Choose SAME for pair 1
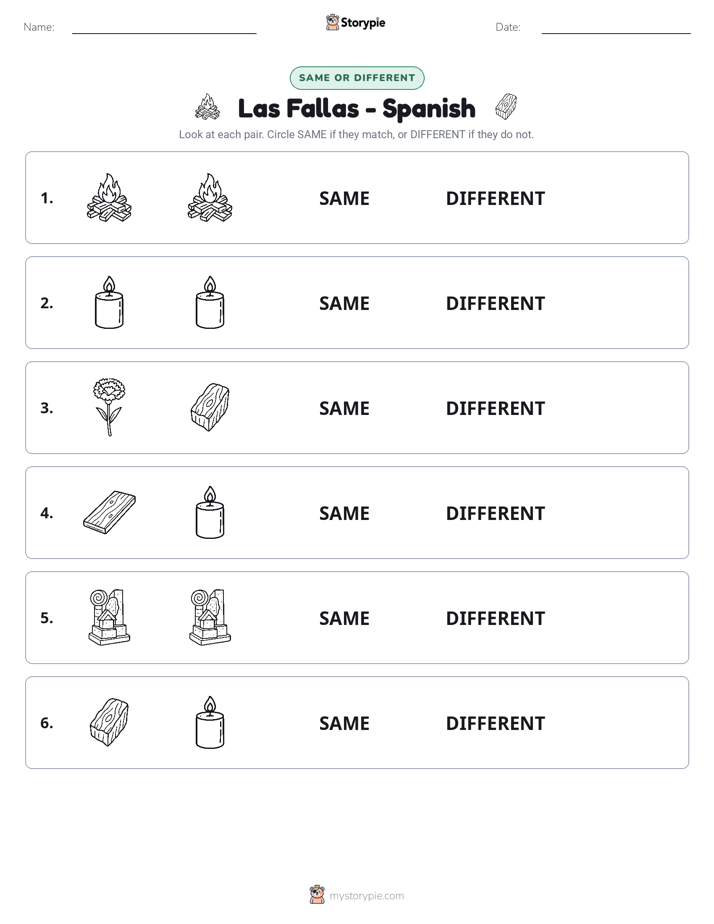The image size is (714, 924). (x=344, y=199)
